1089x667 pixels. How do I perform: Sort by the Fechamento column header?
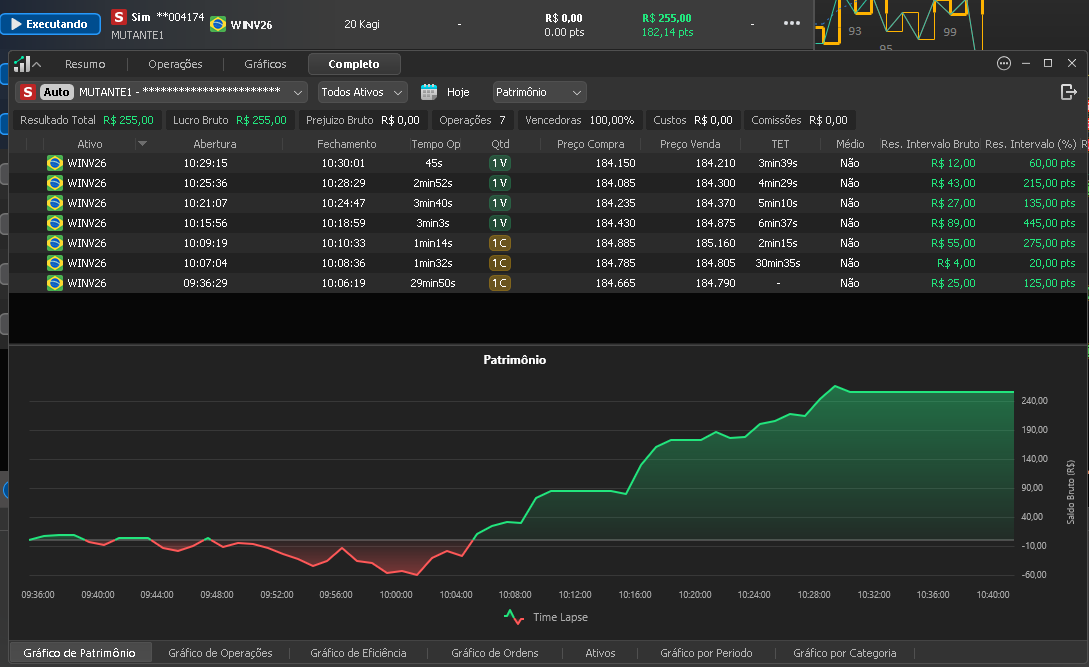pos(347,144)
